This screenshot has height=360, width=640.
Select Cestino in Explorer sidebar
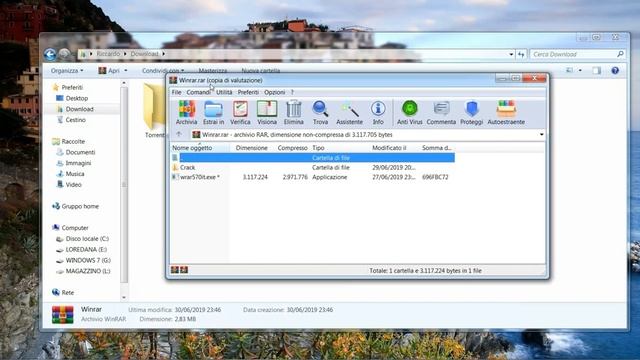tap(76, 120)
